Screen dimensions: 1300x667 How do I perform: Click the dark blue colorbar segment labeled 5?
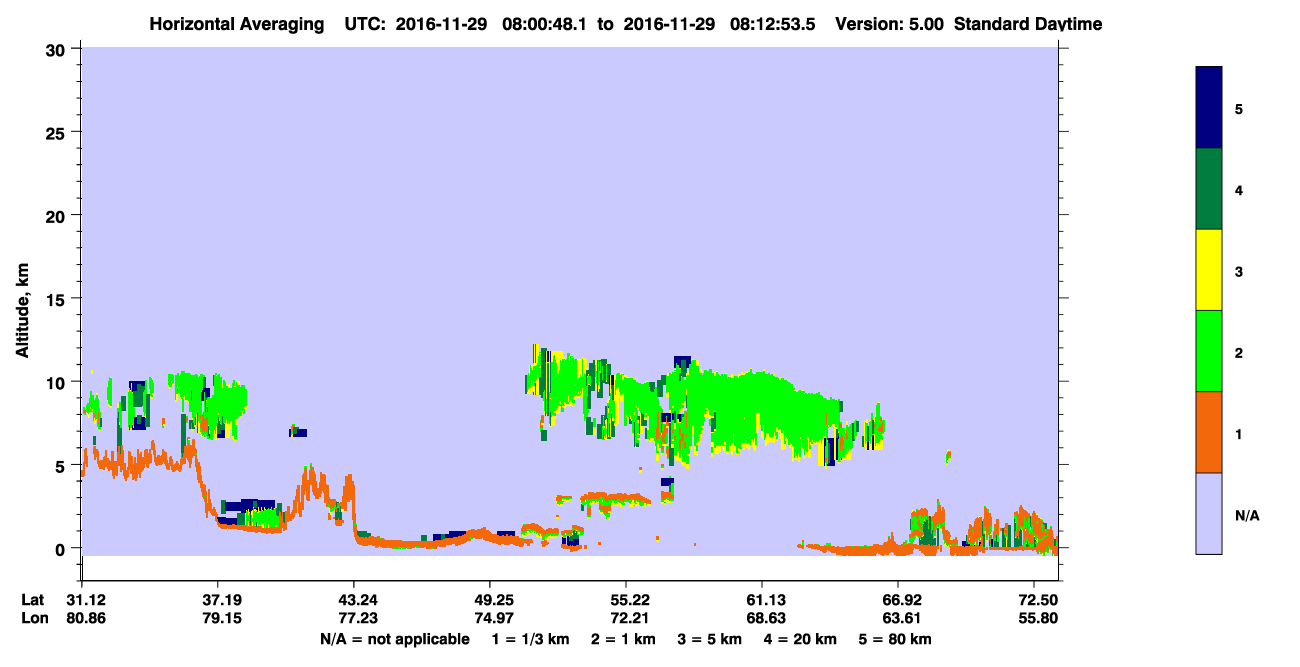point(1209,108)
